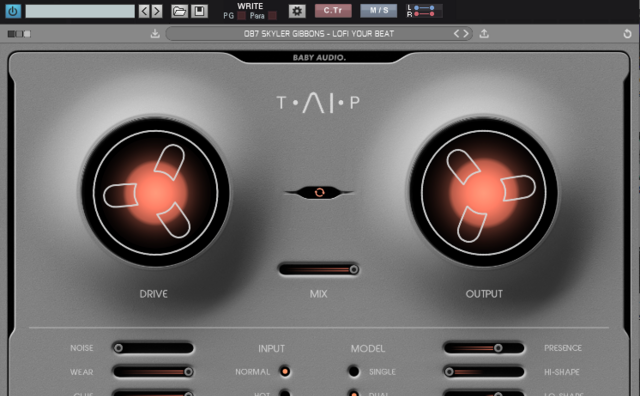Go to next TAIP preset arrow
The width and height of the screenshot is (640, 396).
pos(466,33)
